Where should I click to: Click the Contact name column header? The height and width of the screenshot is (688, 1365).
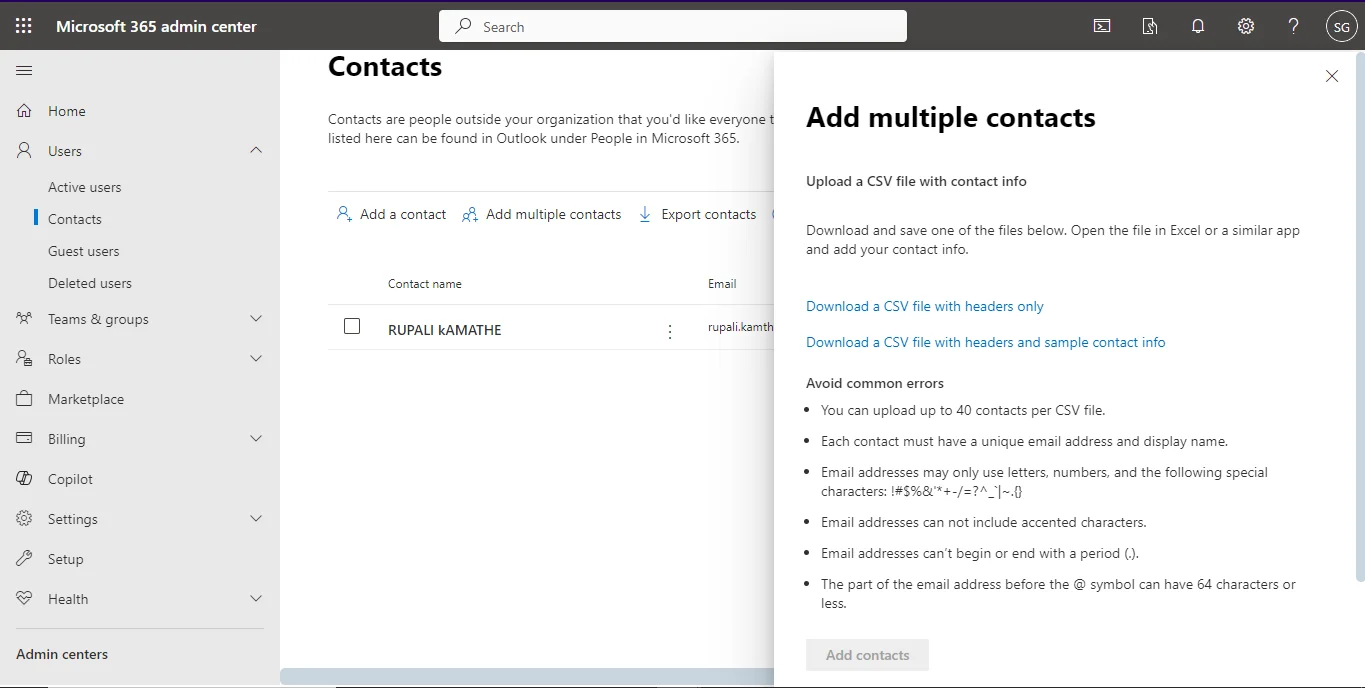click(425, 284)
